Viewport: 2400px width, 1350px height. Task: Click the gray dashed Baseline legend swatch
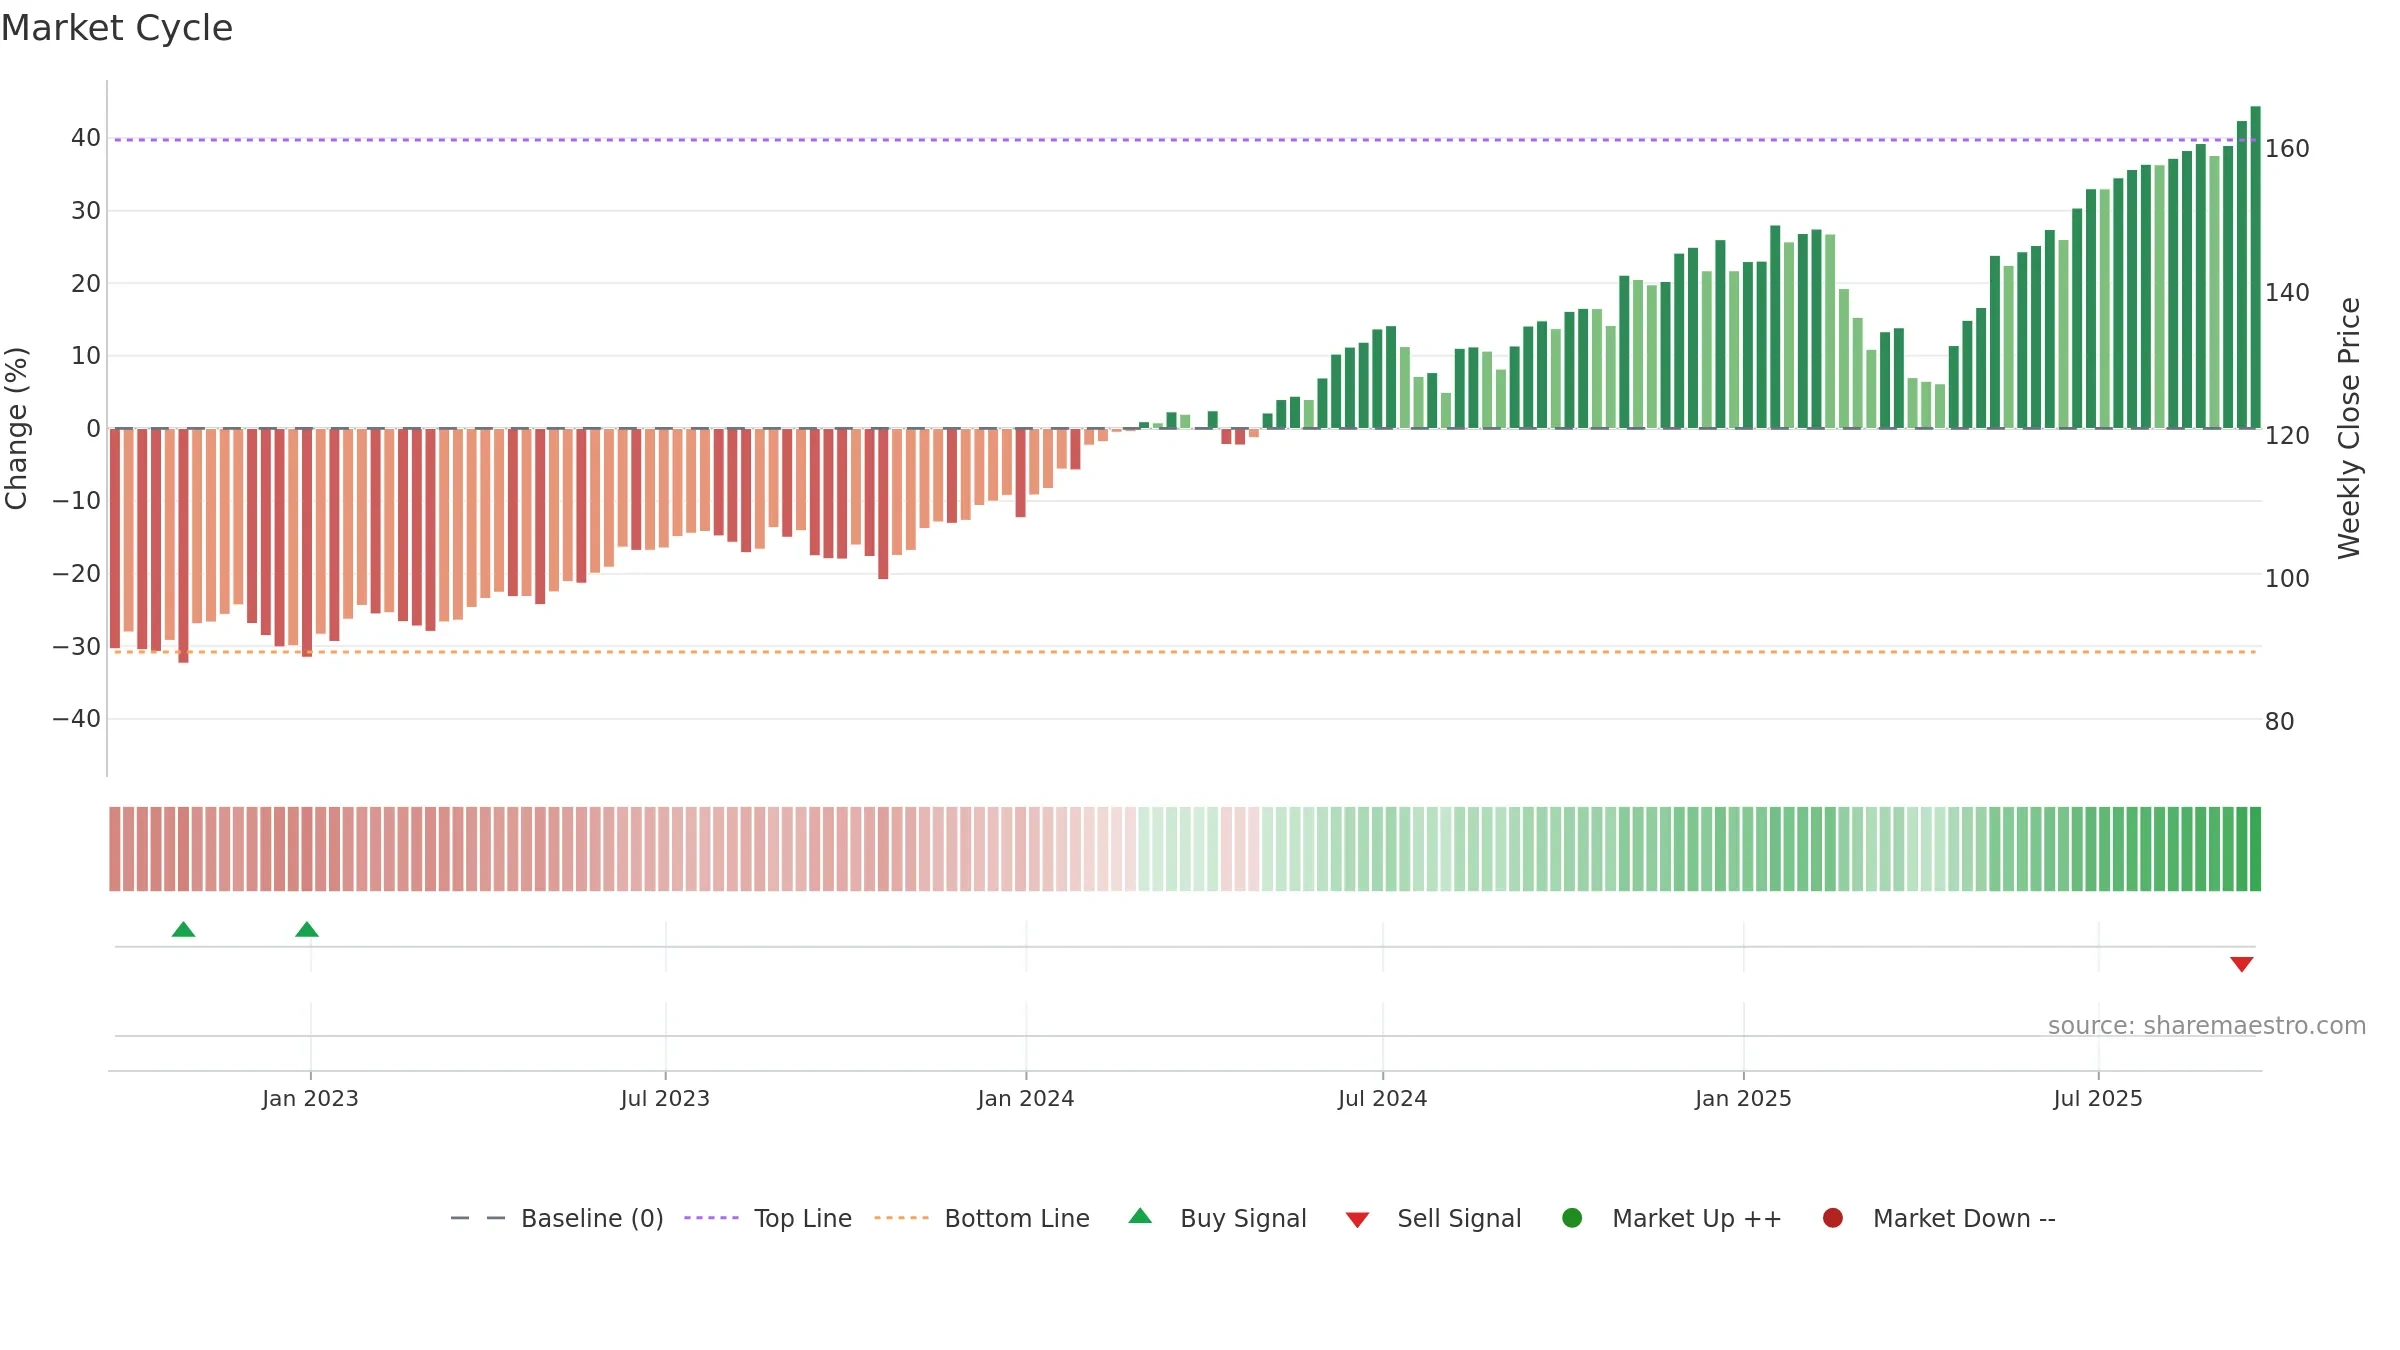coord(478,1218)
